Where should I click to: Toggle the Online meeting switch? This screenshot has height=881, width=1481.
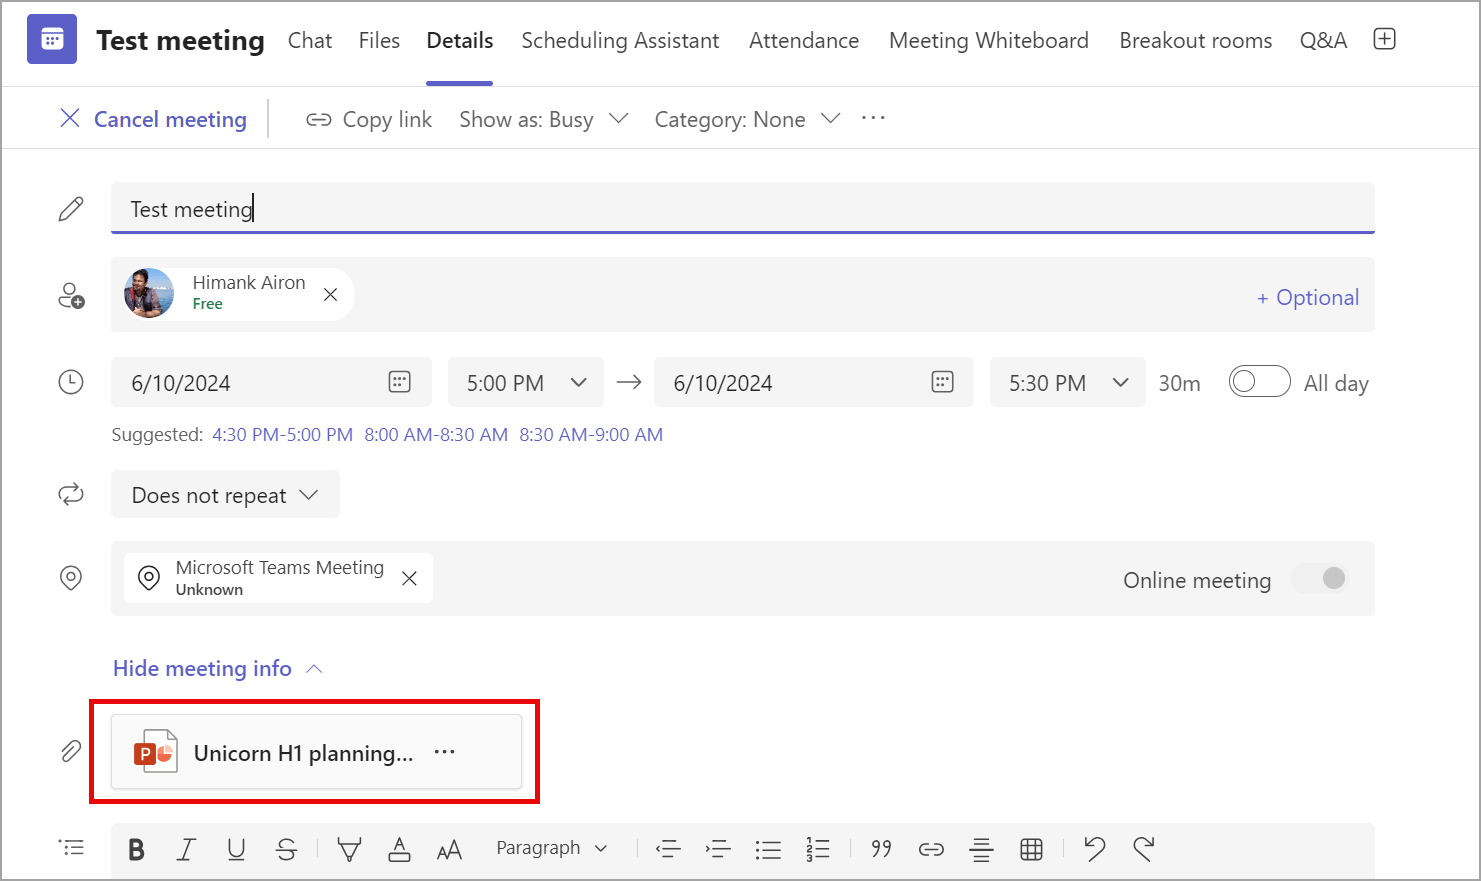pos(1320,578)
